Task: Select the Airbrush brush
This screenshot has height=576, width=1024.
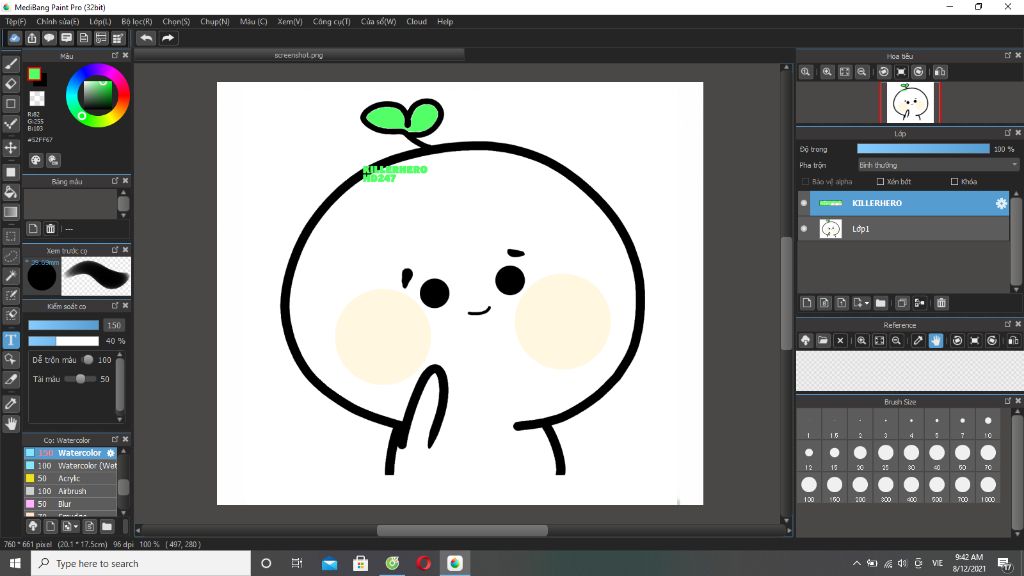Action: (71, 491)
